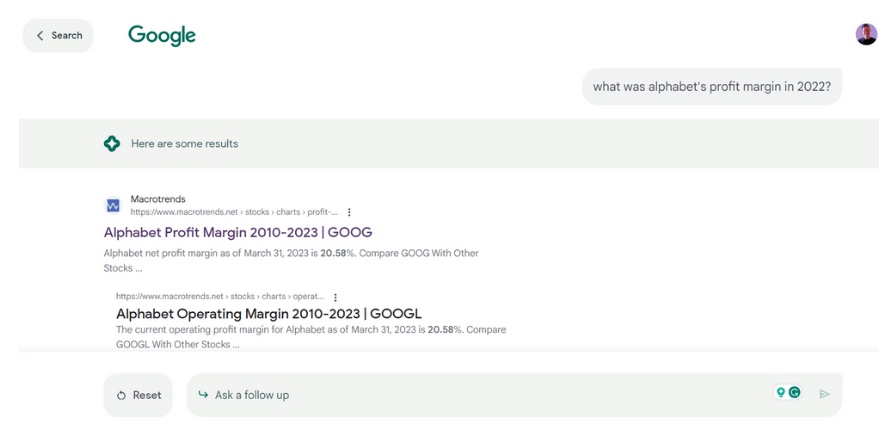Click the 'Here are some results' banner
Screen dimensions: 893x434
click(185, 143)
